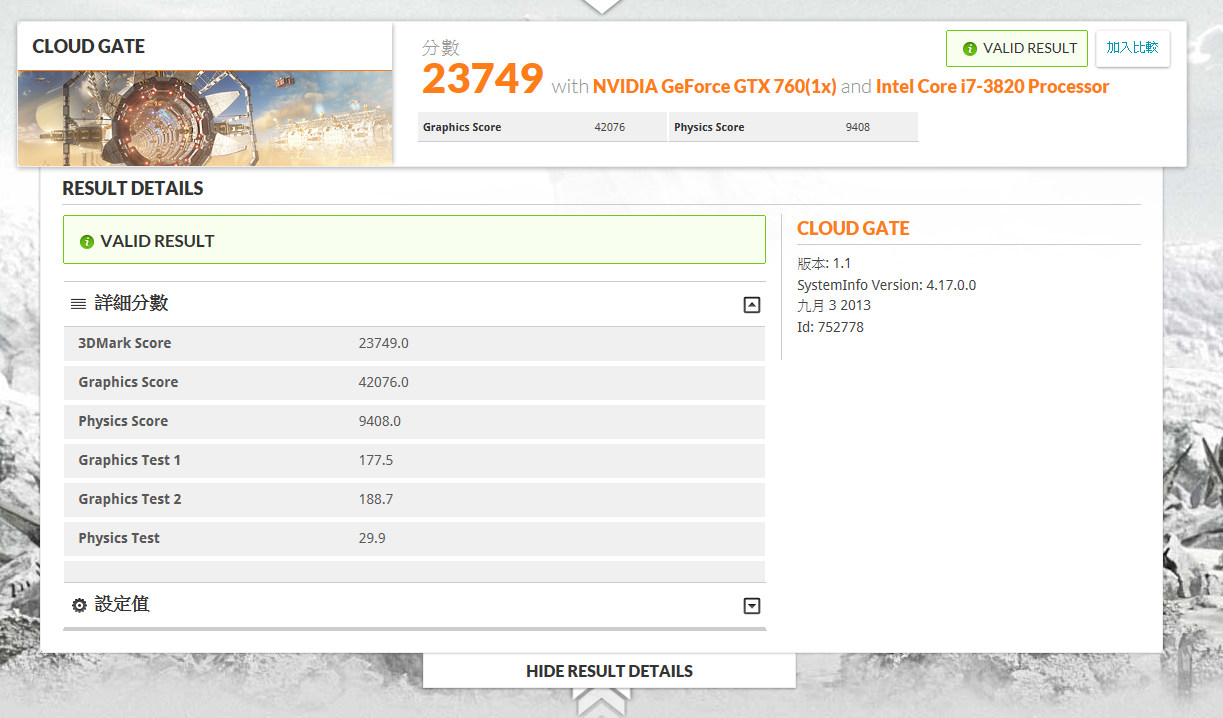Click the green info icon in the VALID RESULT banner

point(87,242)
